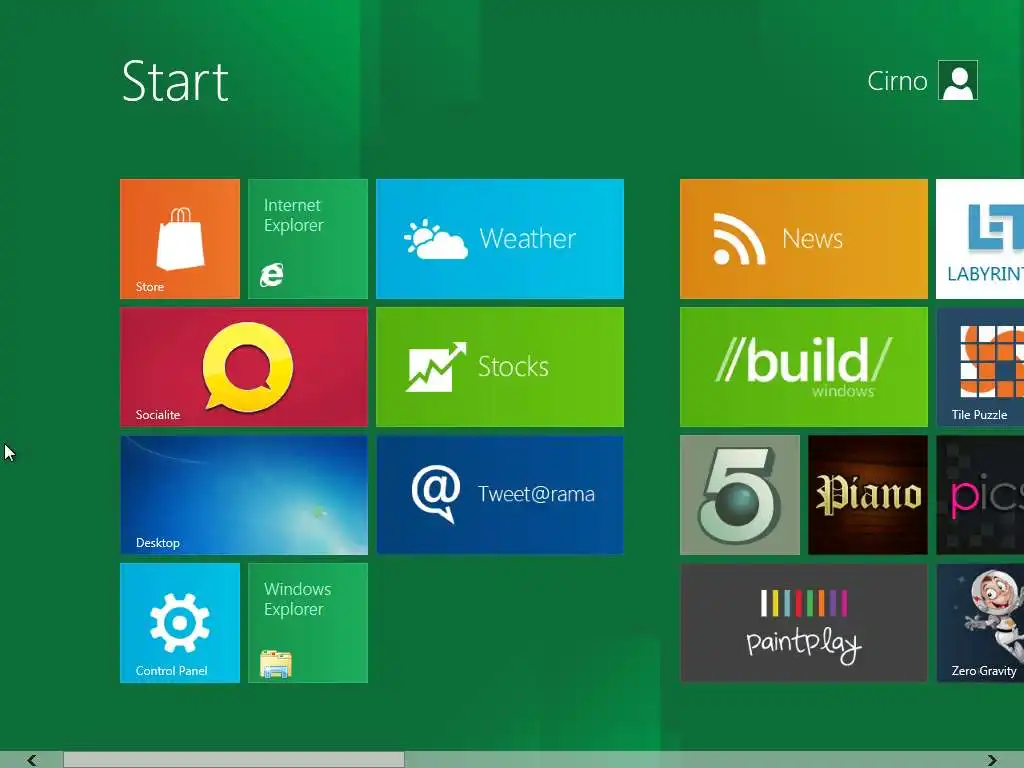Viewport: 1024px width, 768px height.
Task: Open the Store tile
Action: 180,239
